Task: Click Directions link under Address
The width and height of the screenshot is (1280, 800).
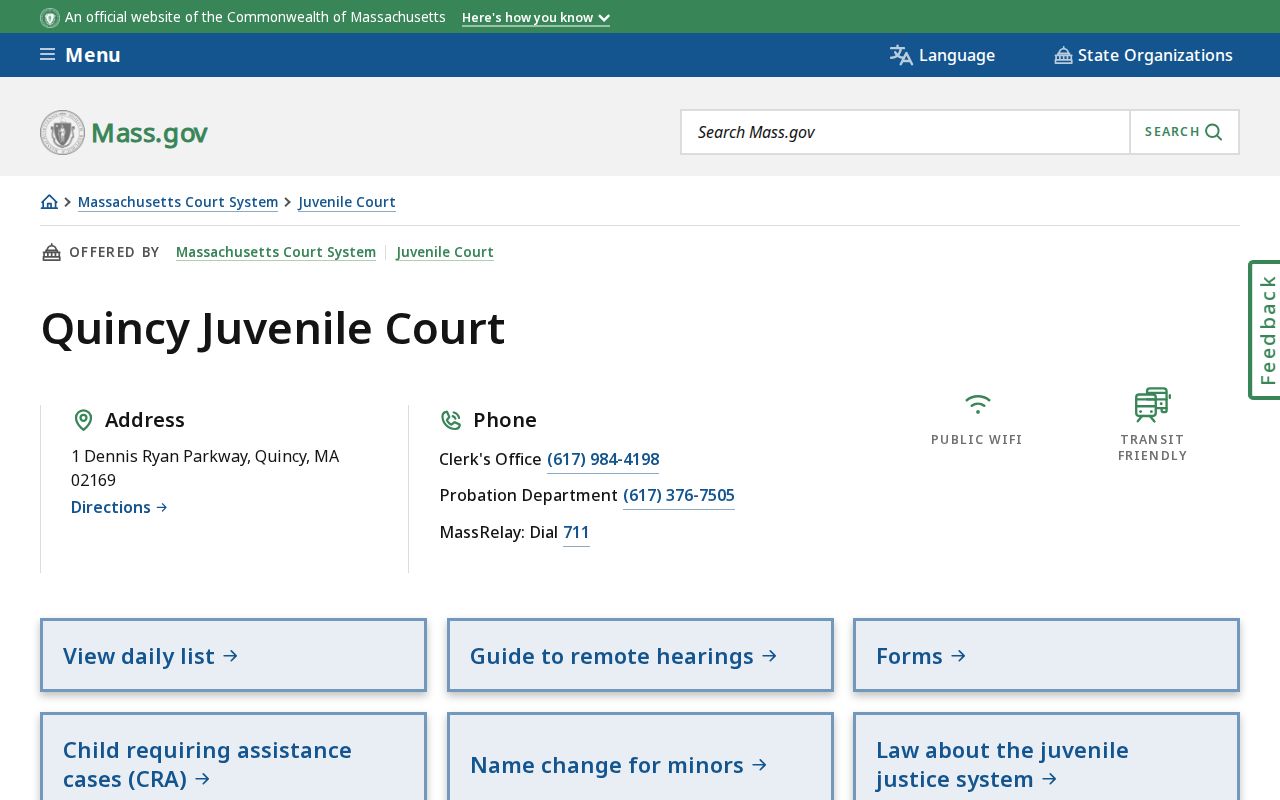Action: (x=119, y=507)
